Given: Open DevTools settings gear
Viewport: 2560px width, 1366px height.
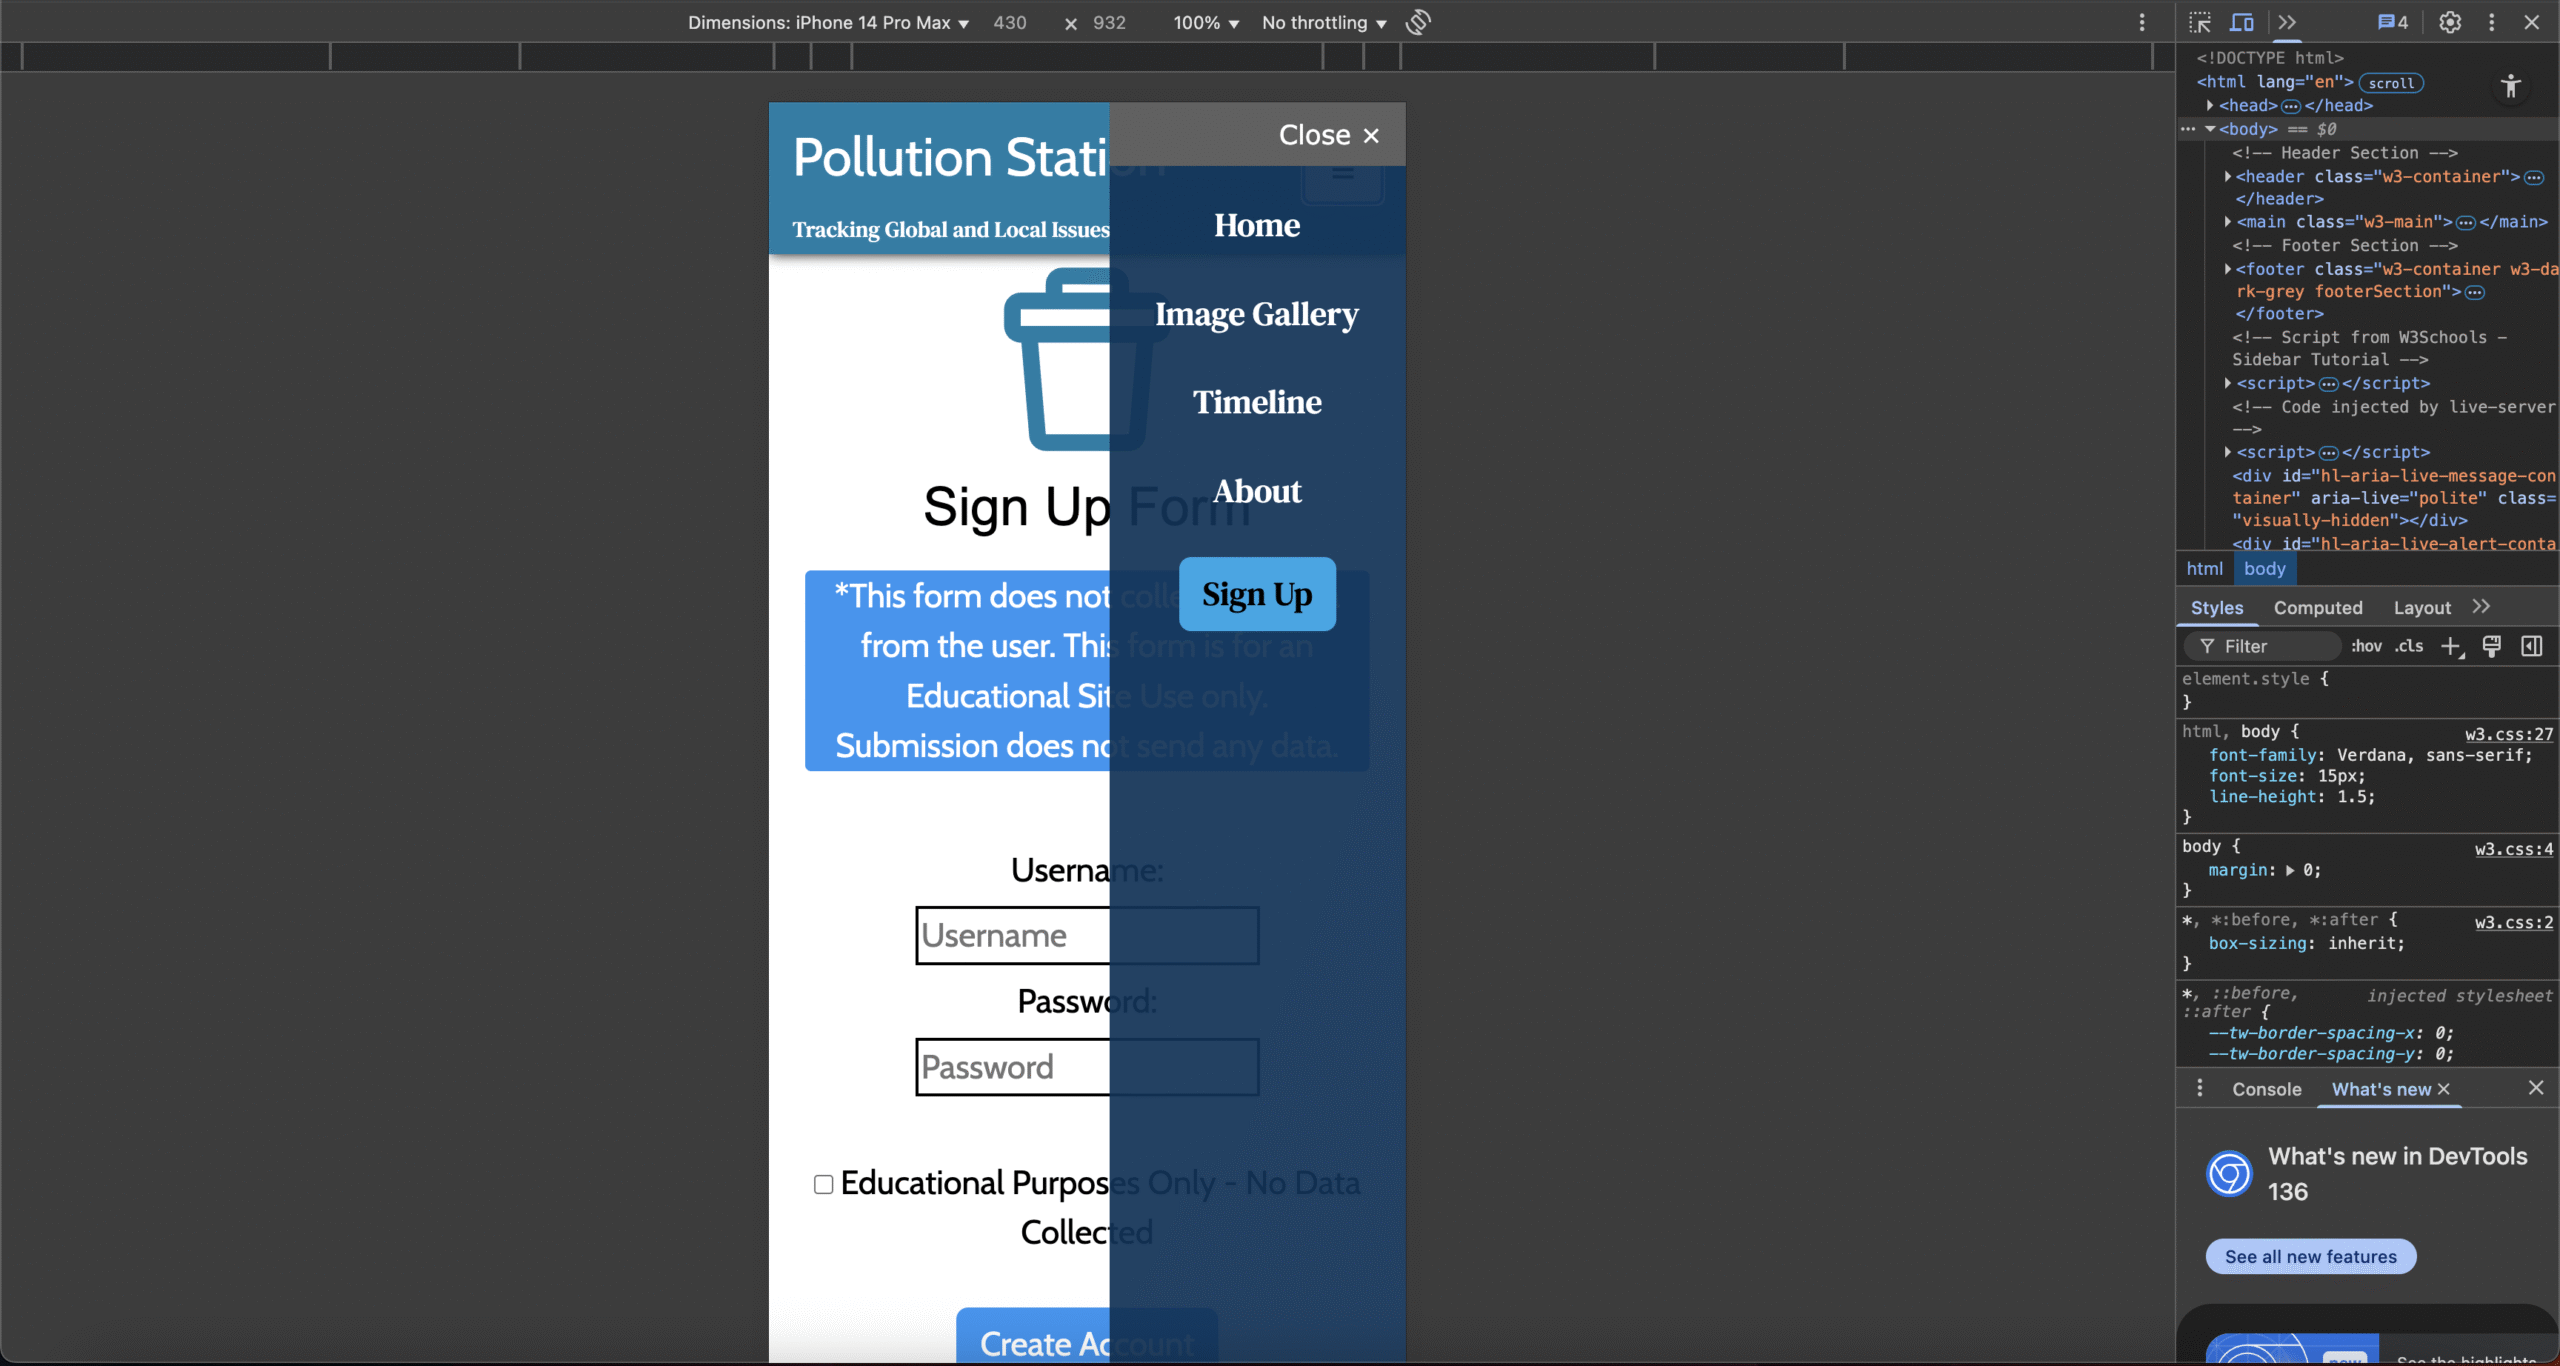Looking at the screenshot, I should pyautogui.click(x=2450, y=22).
